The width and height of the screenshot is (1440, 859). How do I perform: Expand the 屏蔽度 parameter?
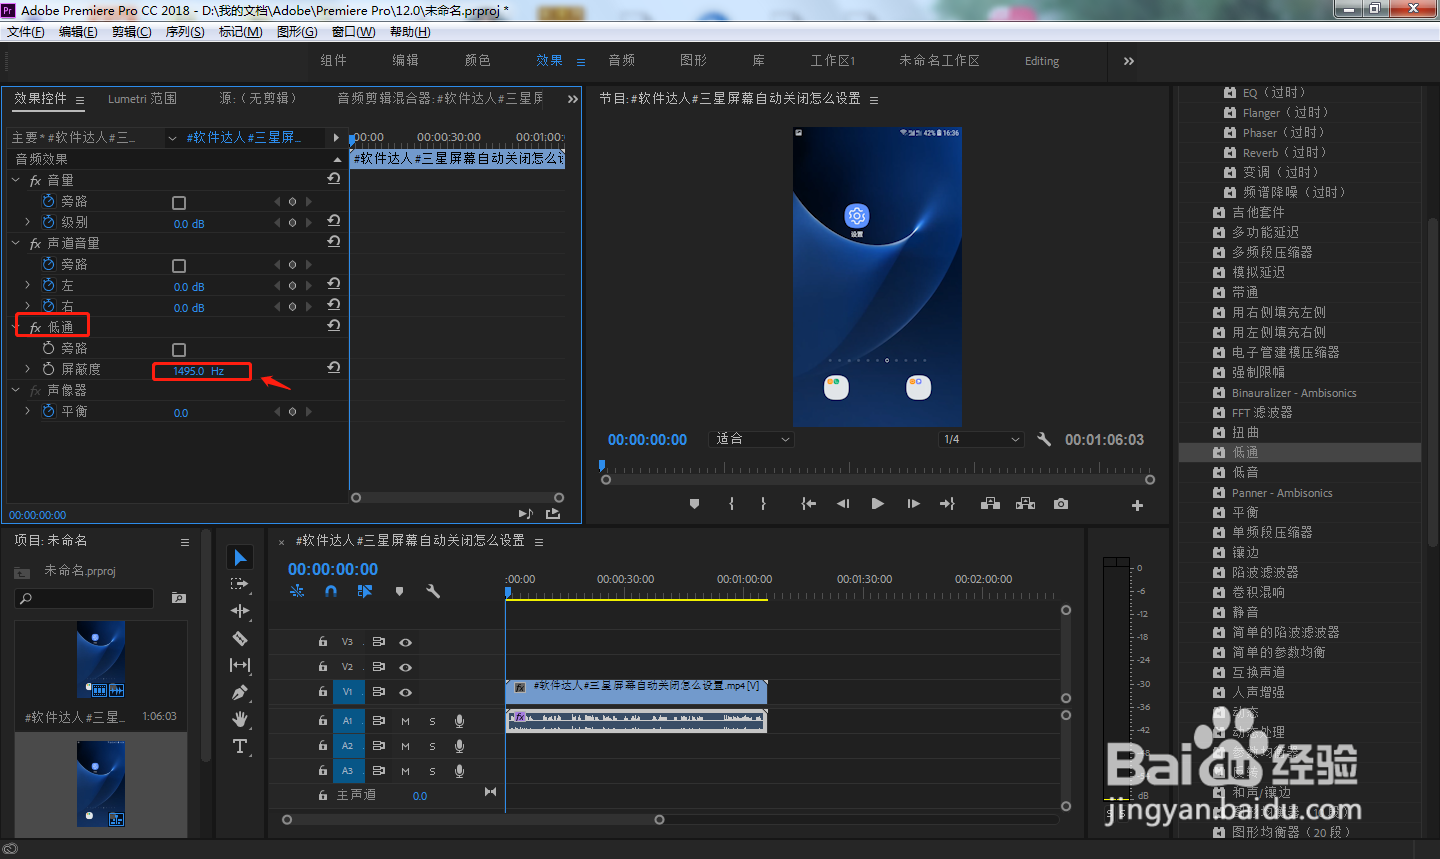[27, 369]
